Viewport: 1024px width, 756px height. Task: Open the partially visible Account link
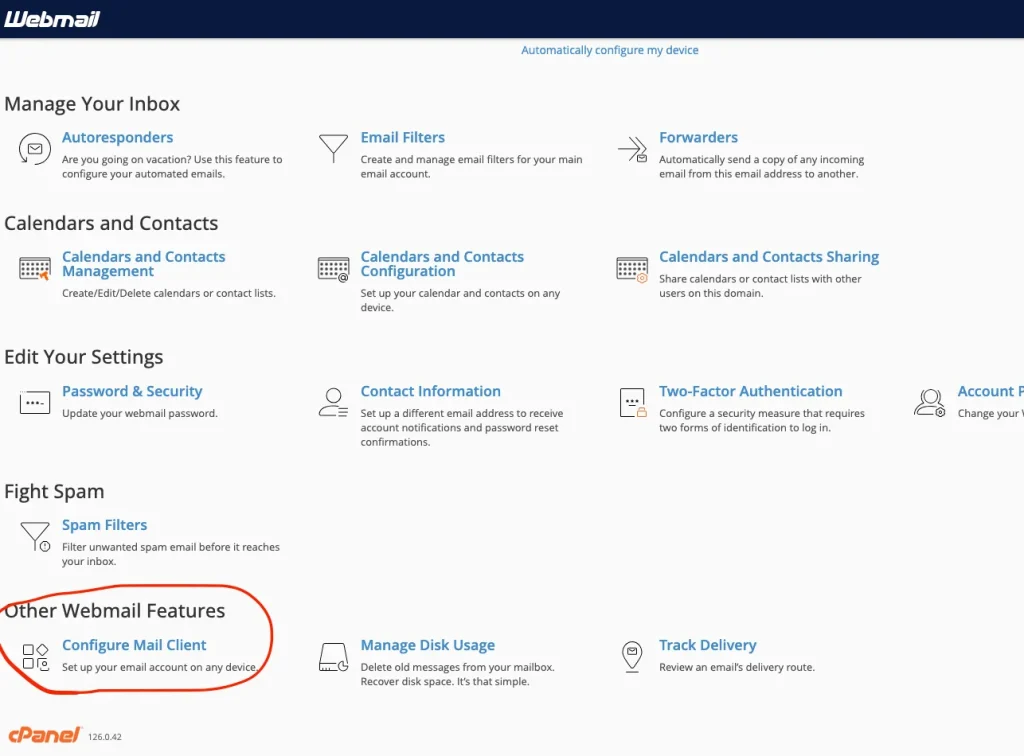[x=990, y=391]
